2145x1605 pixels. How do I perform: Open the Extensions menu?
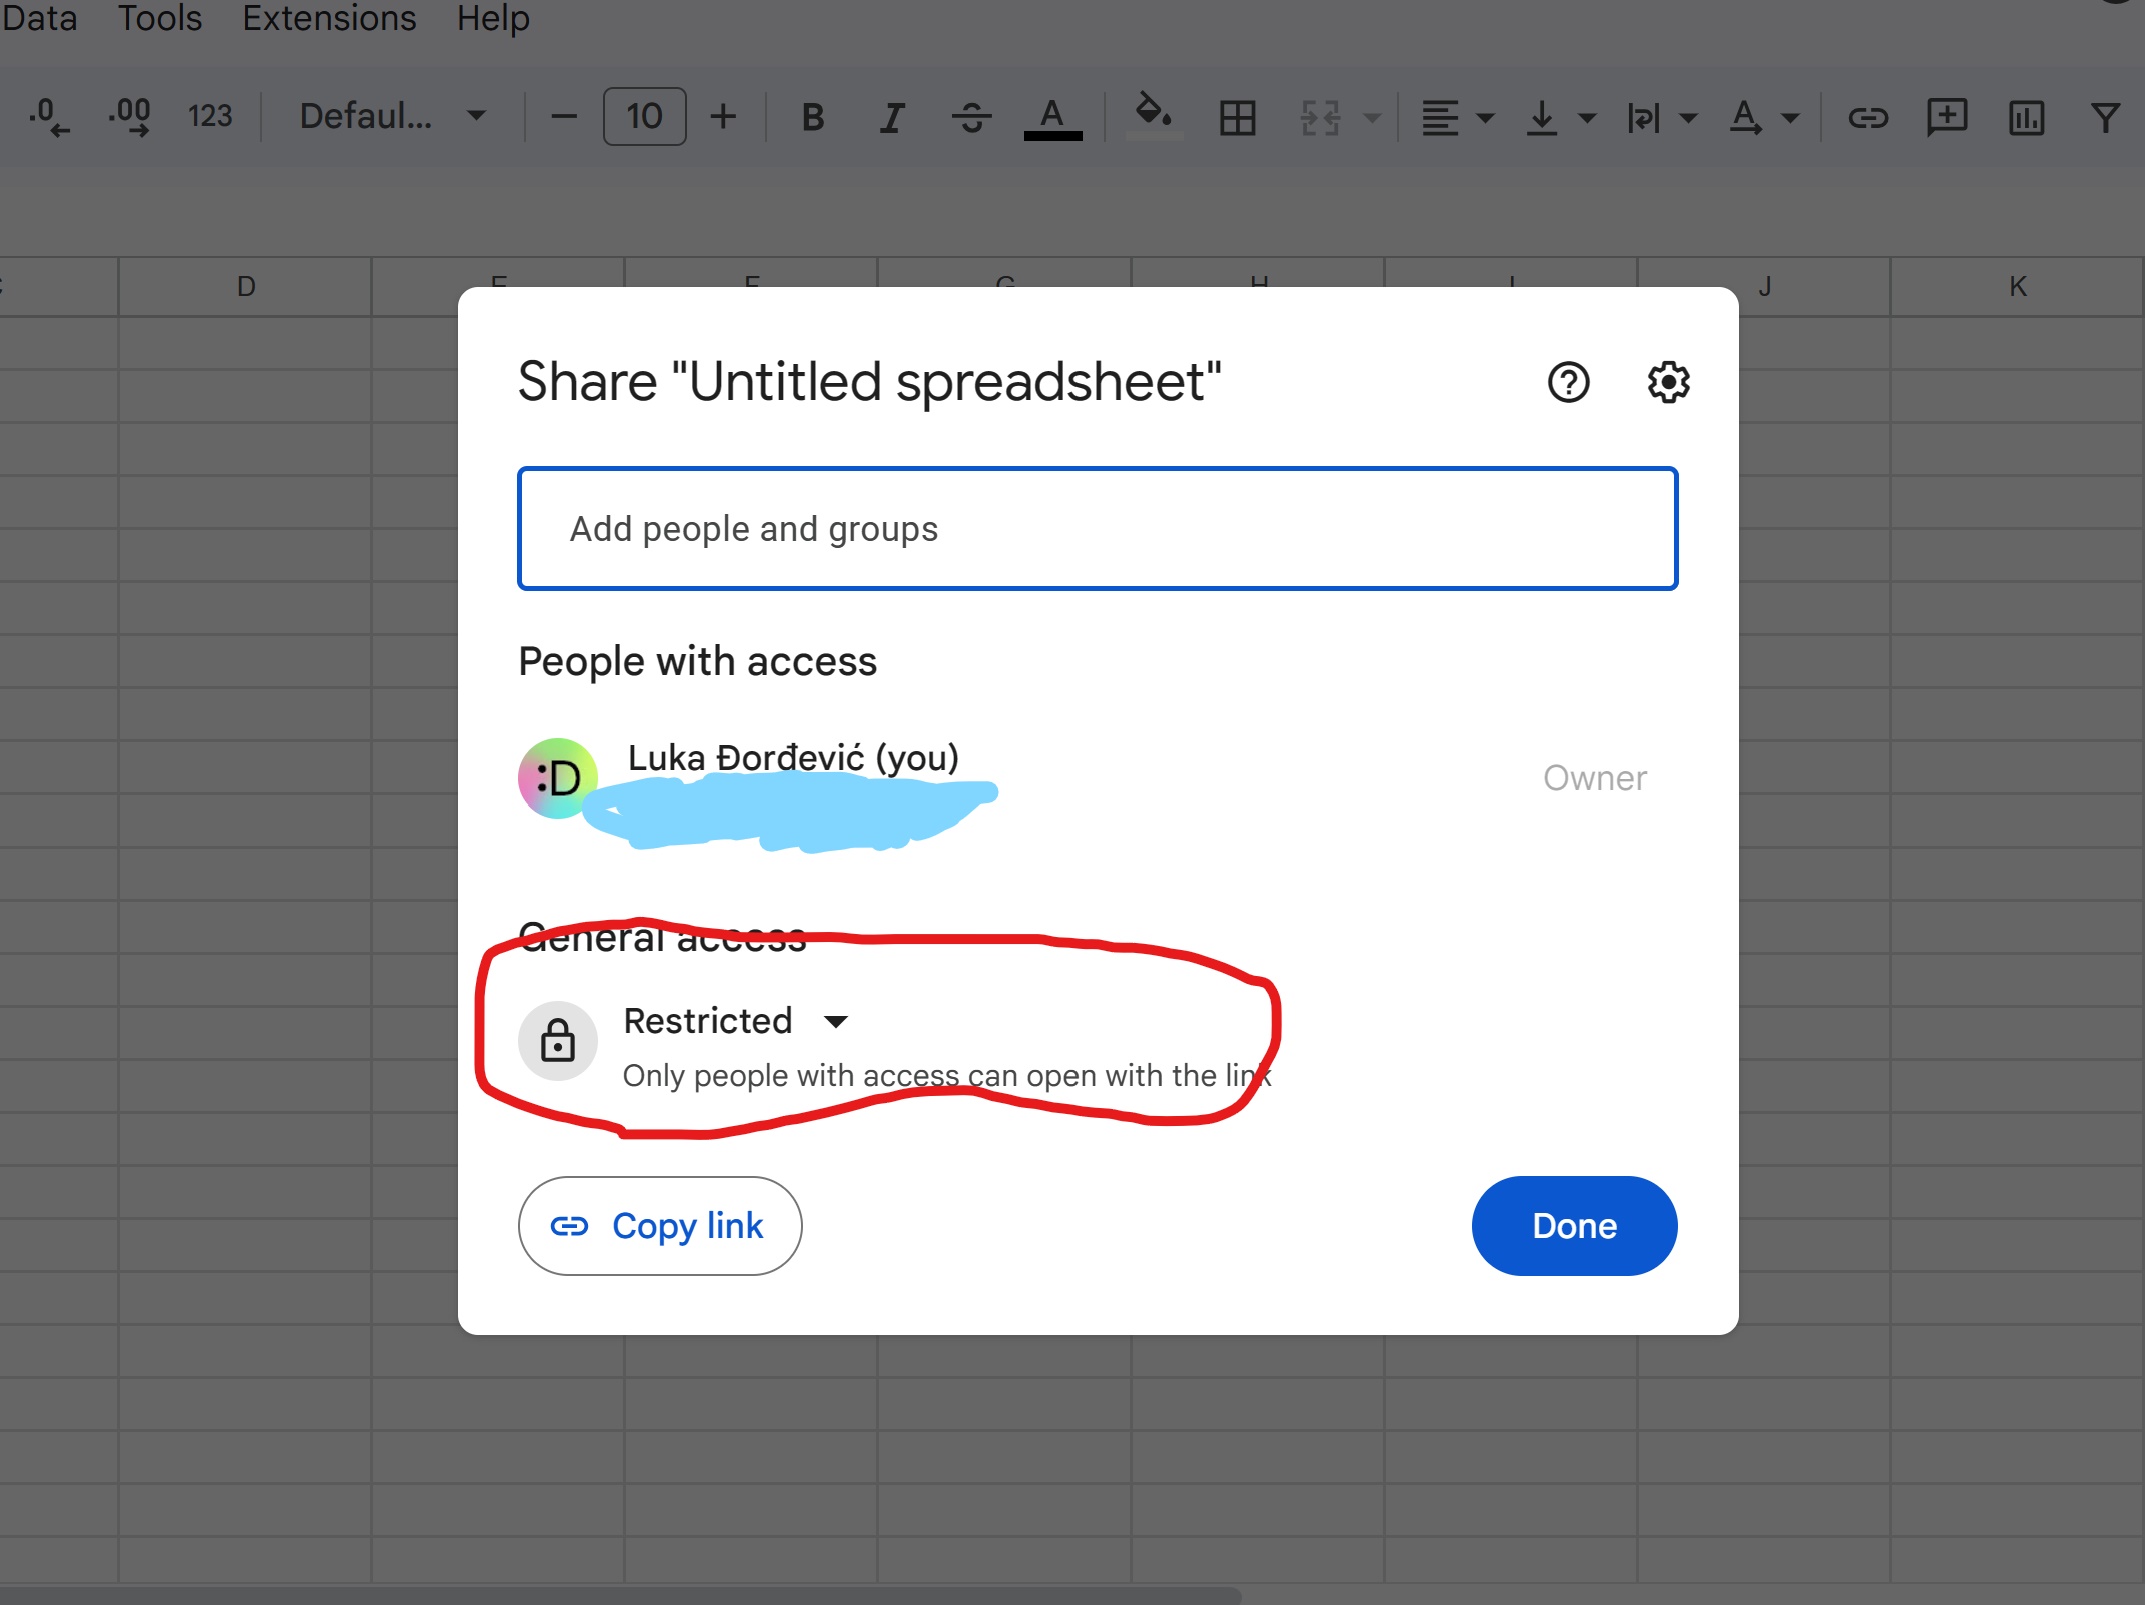click(x=329, y=18)
